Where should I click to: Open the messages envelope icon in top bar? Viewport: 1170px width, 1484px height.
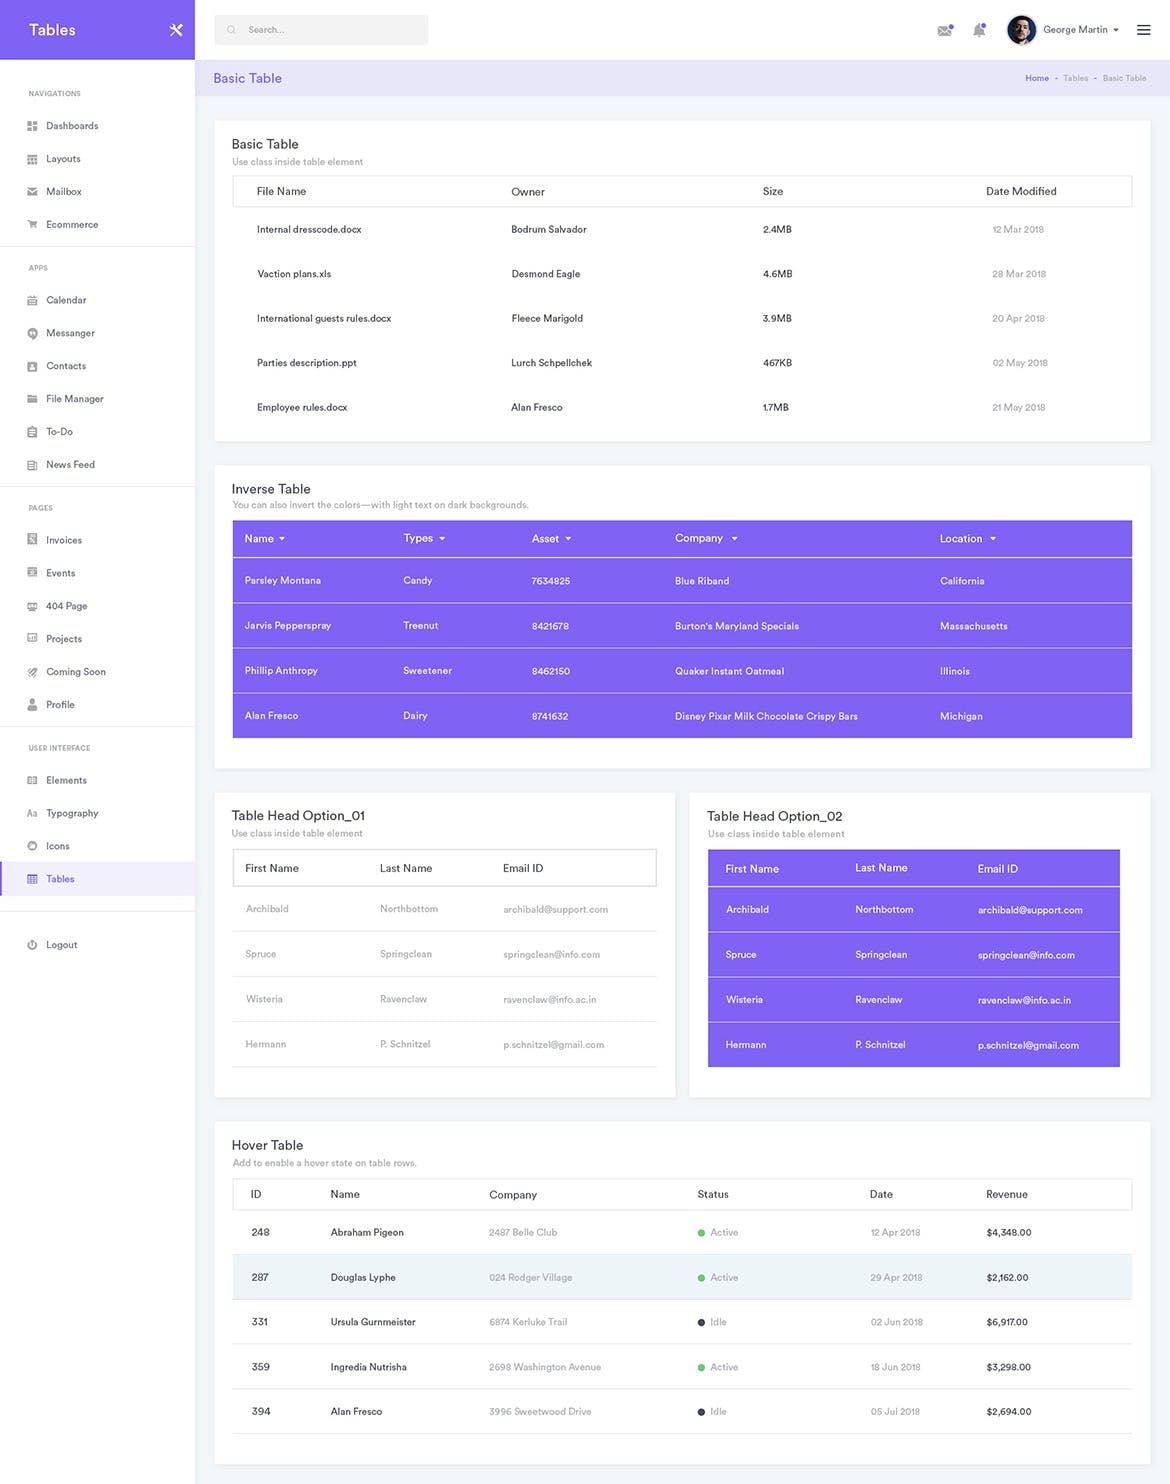(x=943, y=30)
